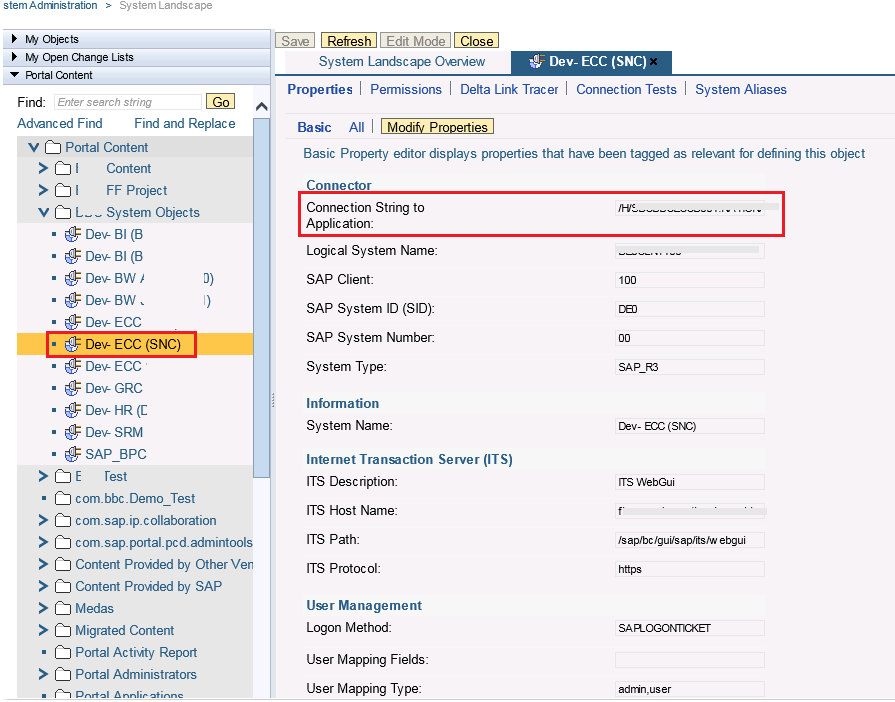Select the Dev- ECC (SNC) system icon
This screenshot has height=702, width=895.
(x=72, y=344)
